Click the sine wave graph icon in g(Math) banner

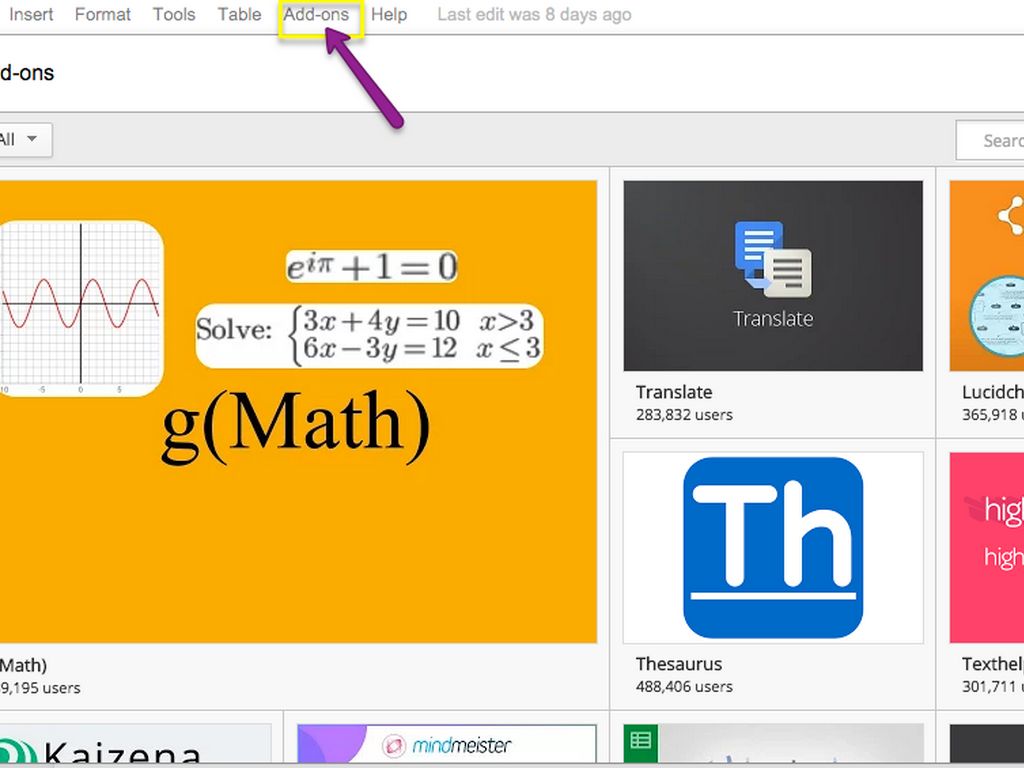(80, 308)
